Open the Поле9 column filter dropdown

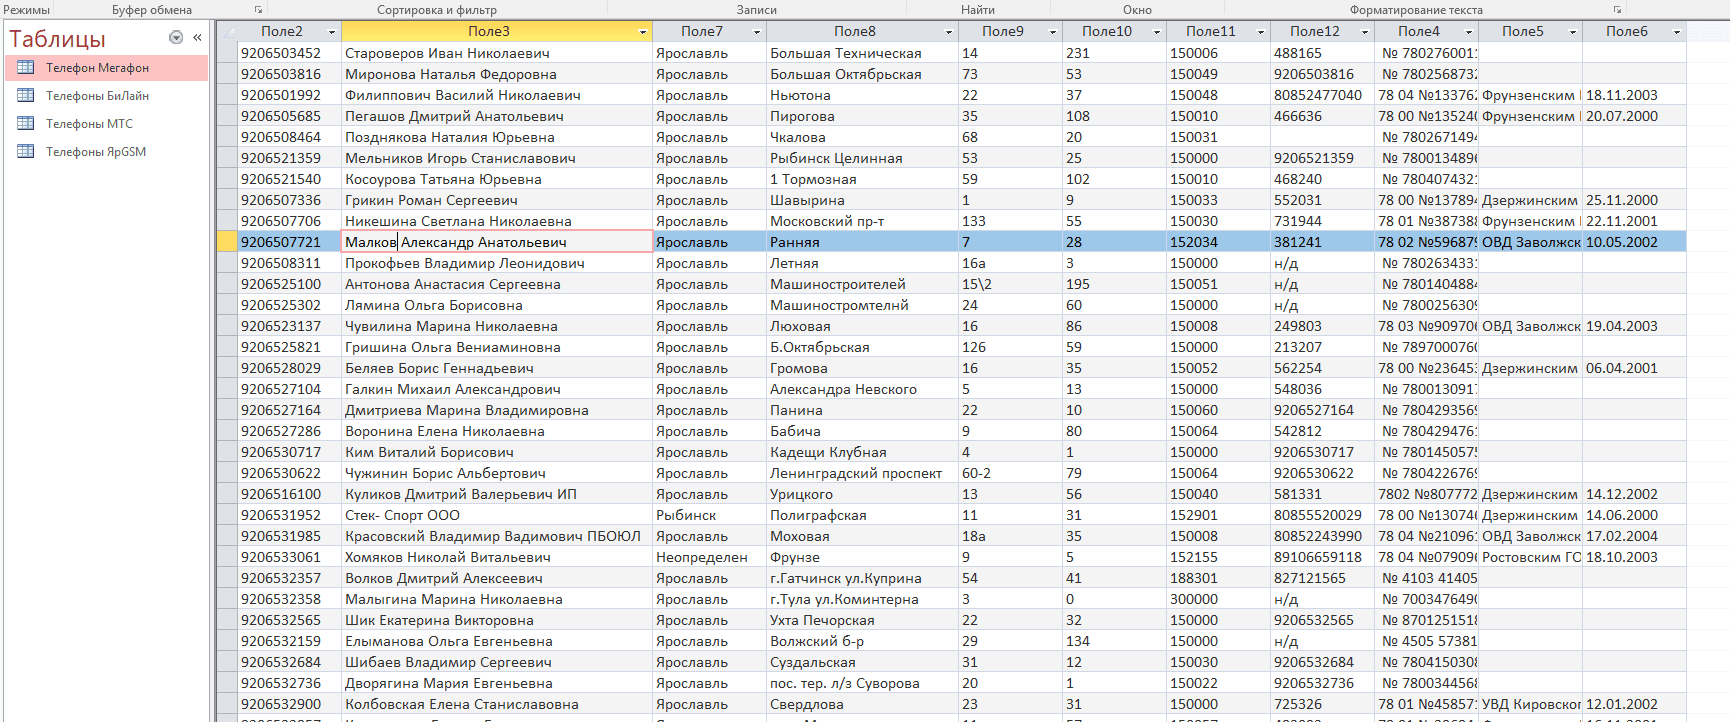pos(1052,32)
